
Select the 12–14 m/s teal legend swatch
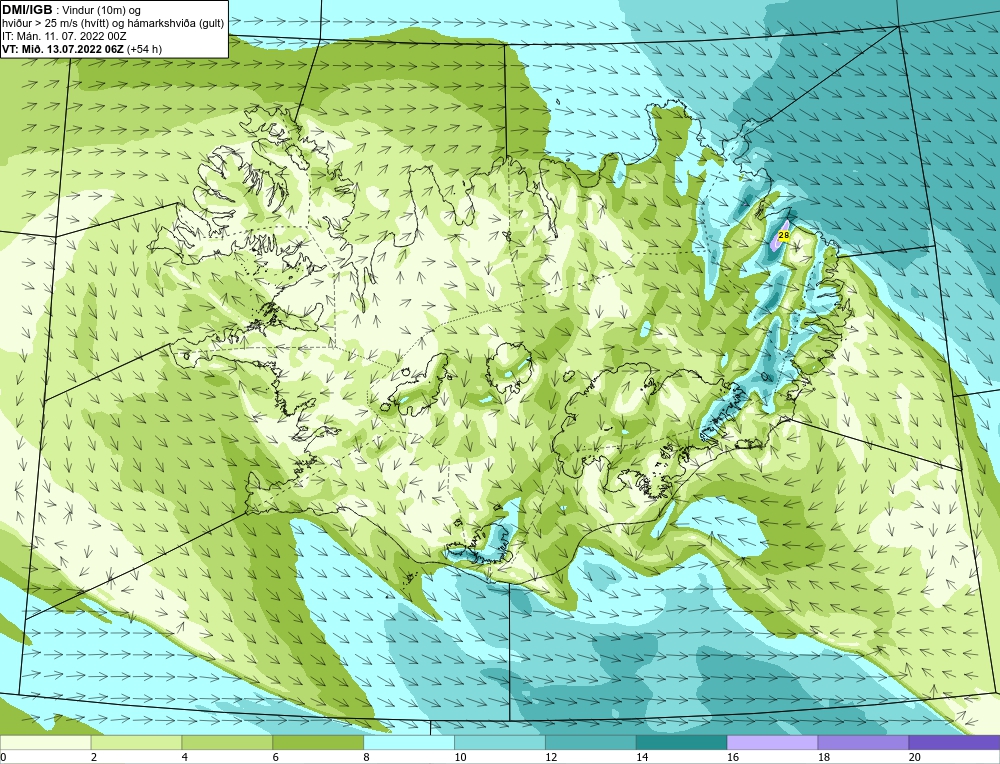coord(591,742)
